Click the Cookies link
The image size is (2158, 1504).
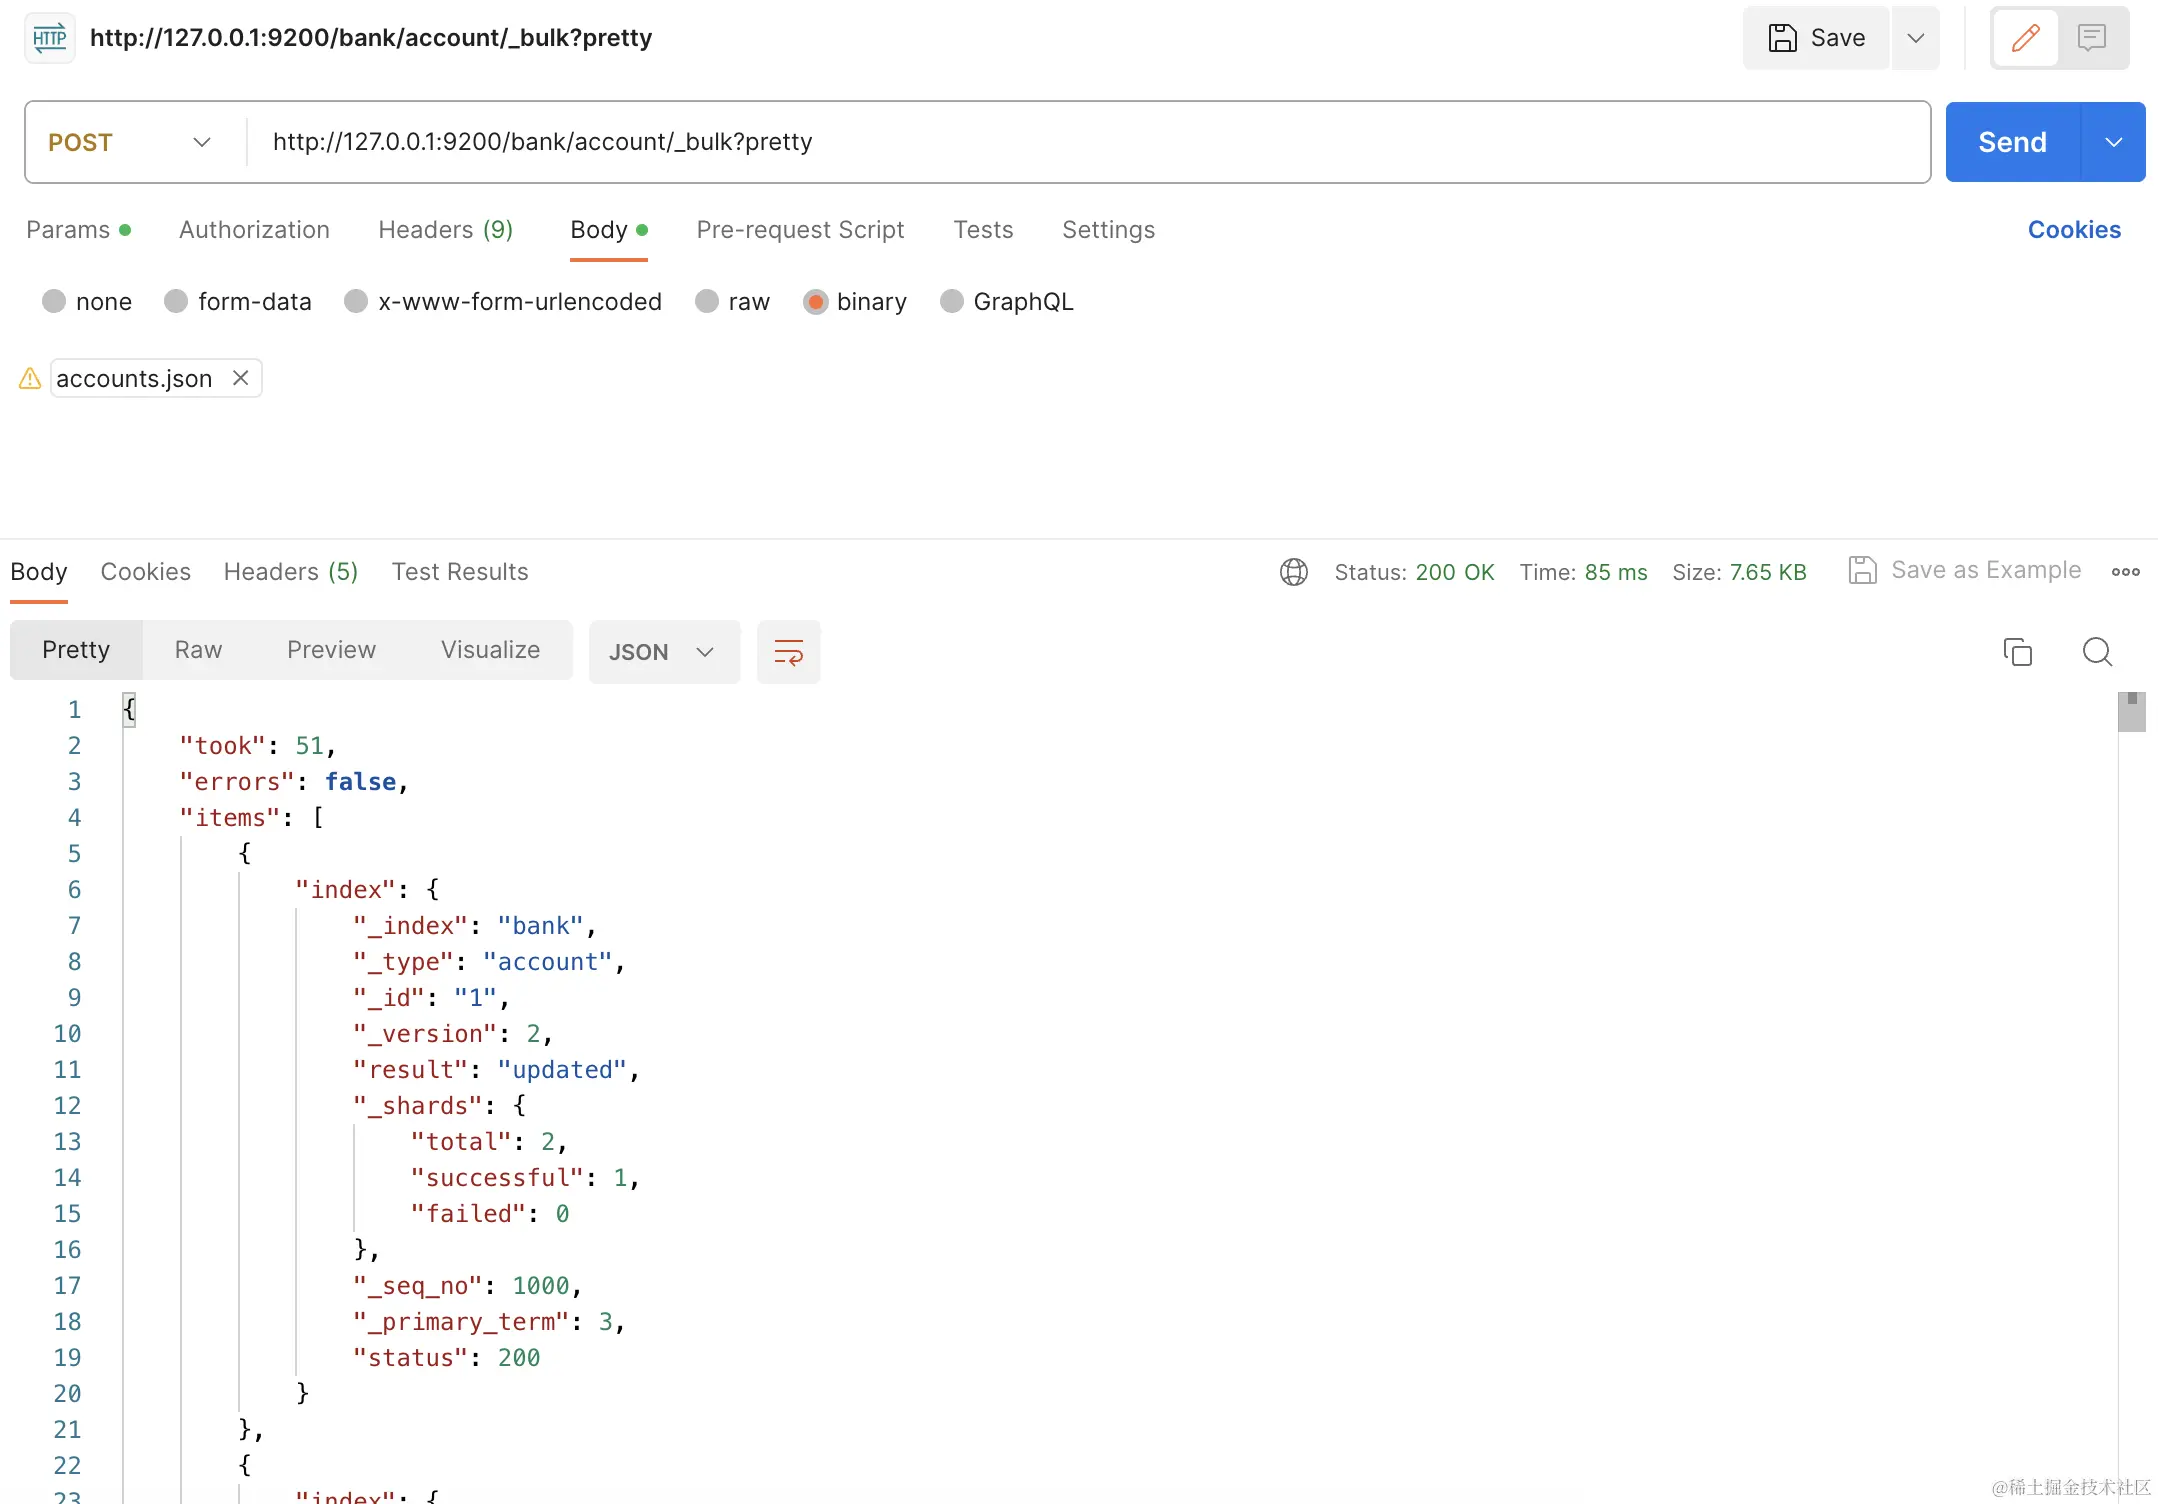[x=2073, y=230]
